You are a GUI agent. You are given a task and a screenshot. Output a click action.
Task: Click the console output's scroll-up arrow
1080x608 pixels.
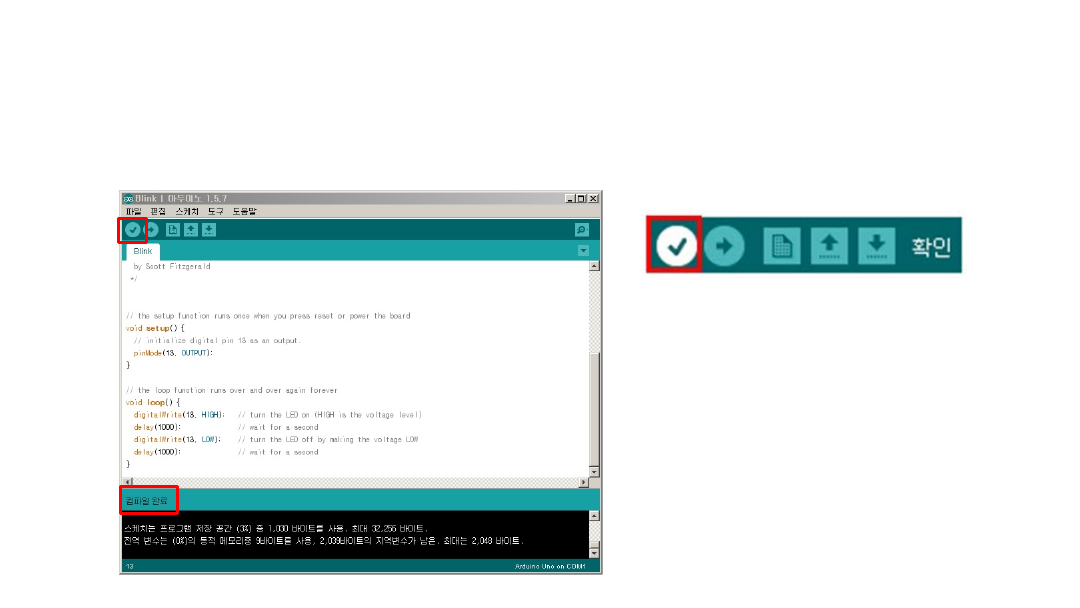(x=594, y=516)
